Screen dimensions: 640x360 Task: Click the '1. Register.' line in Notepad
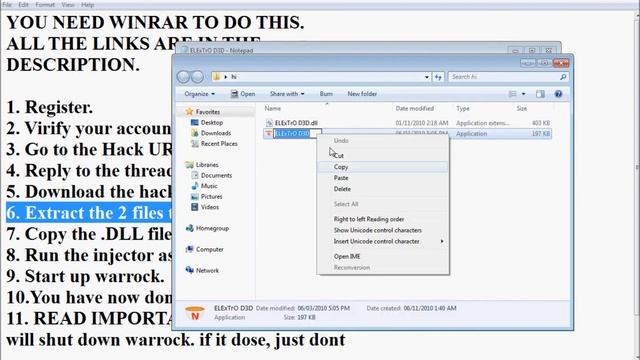pyautogui.click(x=50, y=107)
